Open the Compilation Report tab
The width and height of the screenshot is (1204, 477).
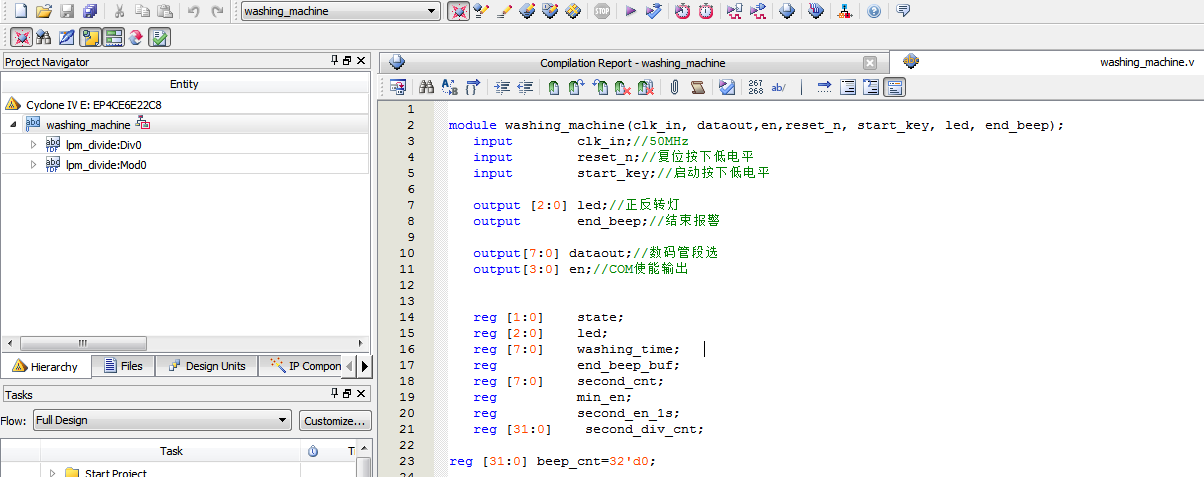click(632, 62)
